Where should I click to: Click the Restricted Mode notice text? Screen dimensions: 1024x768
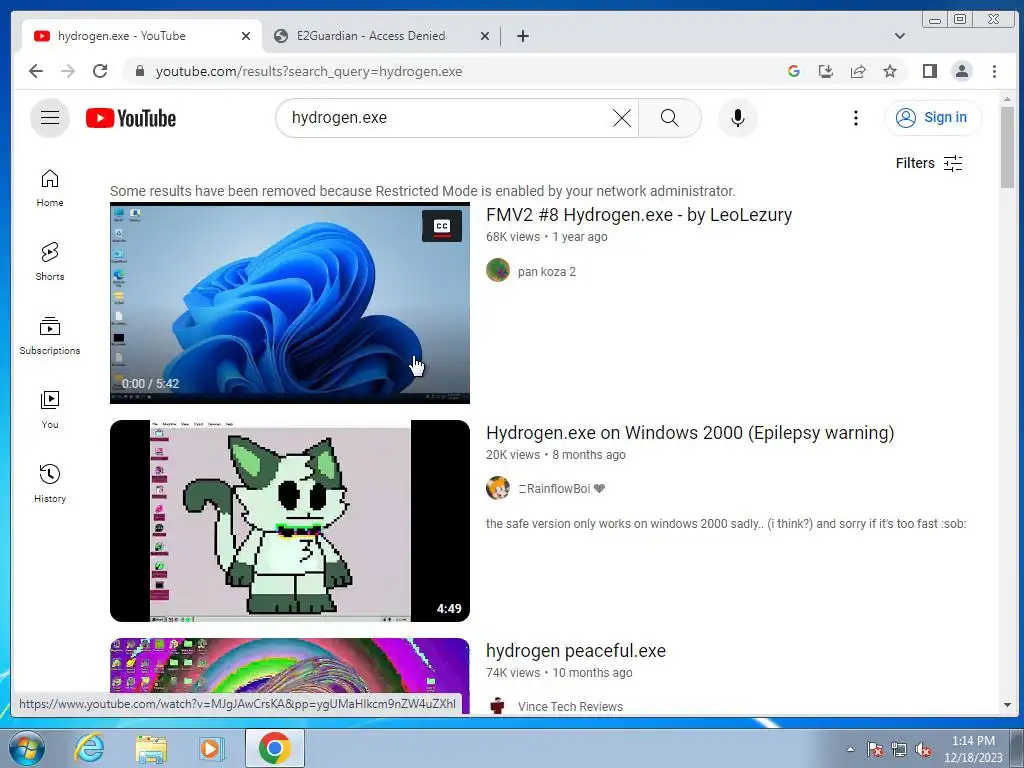(423, 191)
